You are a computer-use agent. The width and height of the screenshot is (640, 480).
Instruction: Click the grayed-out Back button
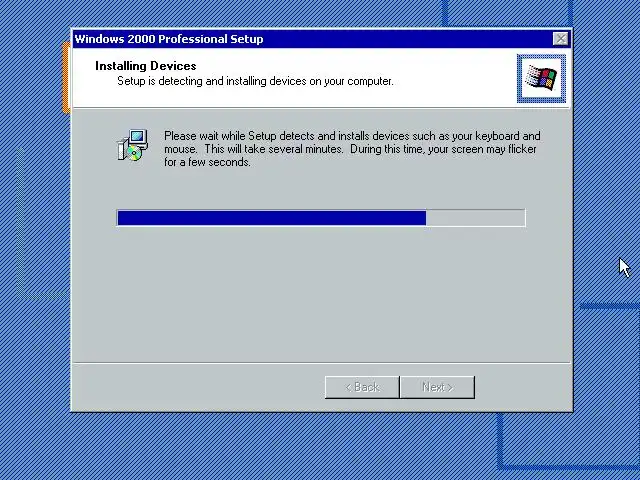362,387
